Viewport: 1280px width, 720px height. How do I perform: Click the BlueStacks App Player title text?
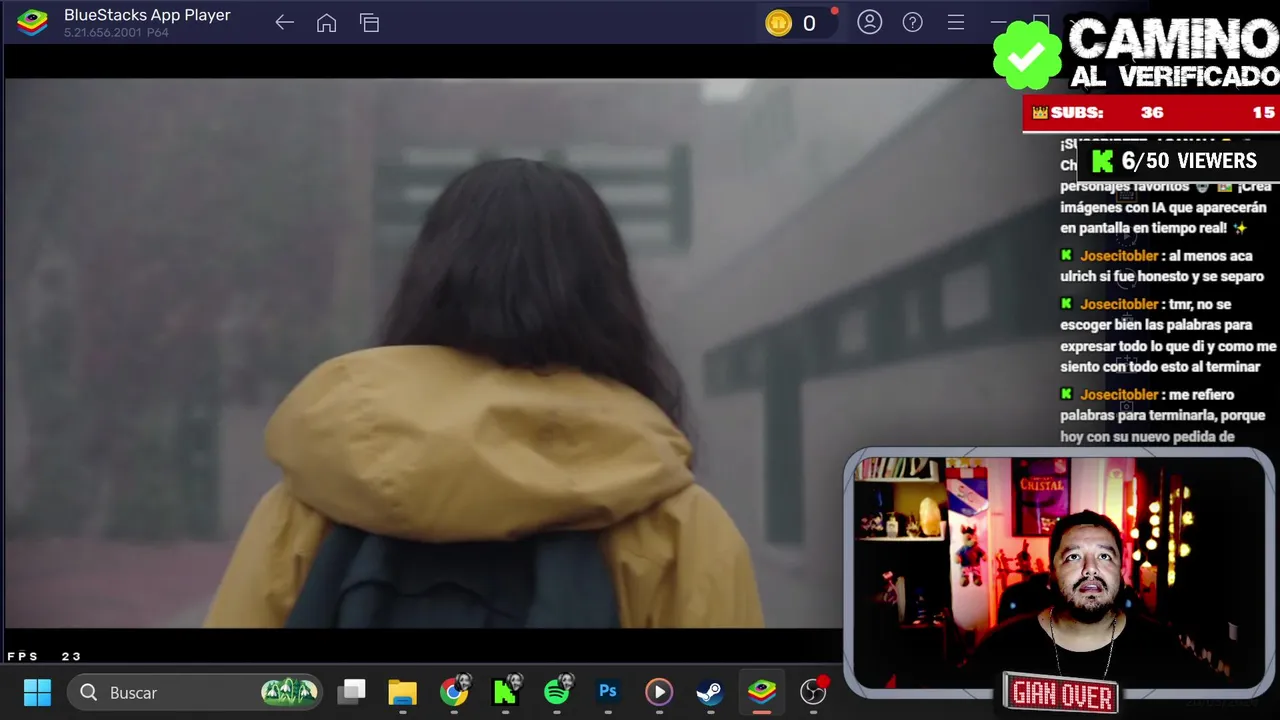(147, 15)
